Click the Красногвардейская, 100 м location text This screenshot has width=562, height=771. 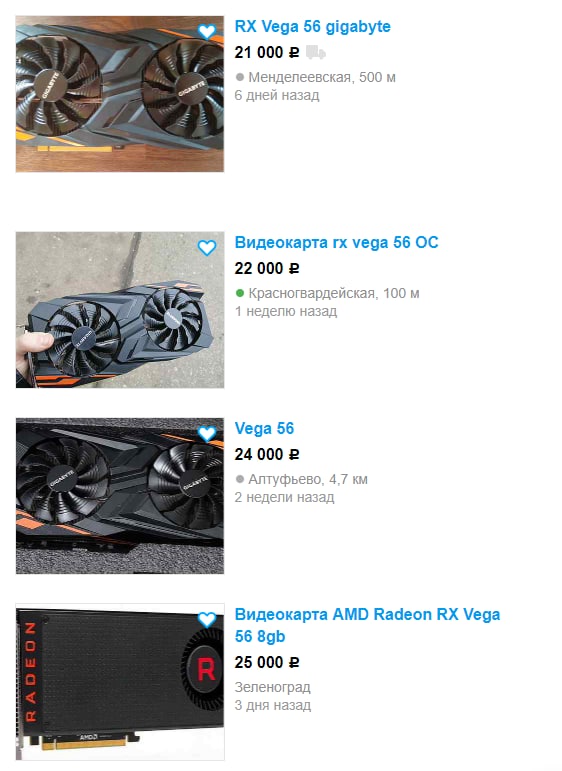[x=334, y=294]
